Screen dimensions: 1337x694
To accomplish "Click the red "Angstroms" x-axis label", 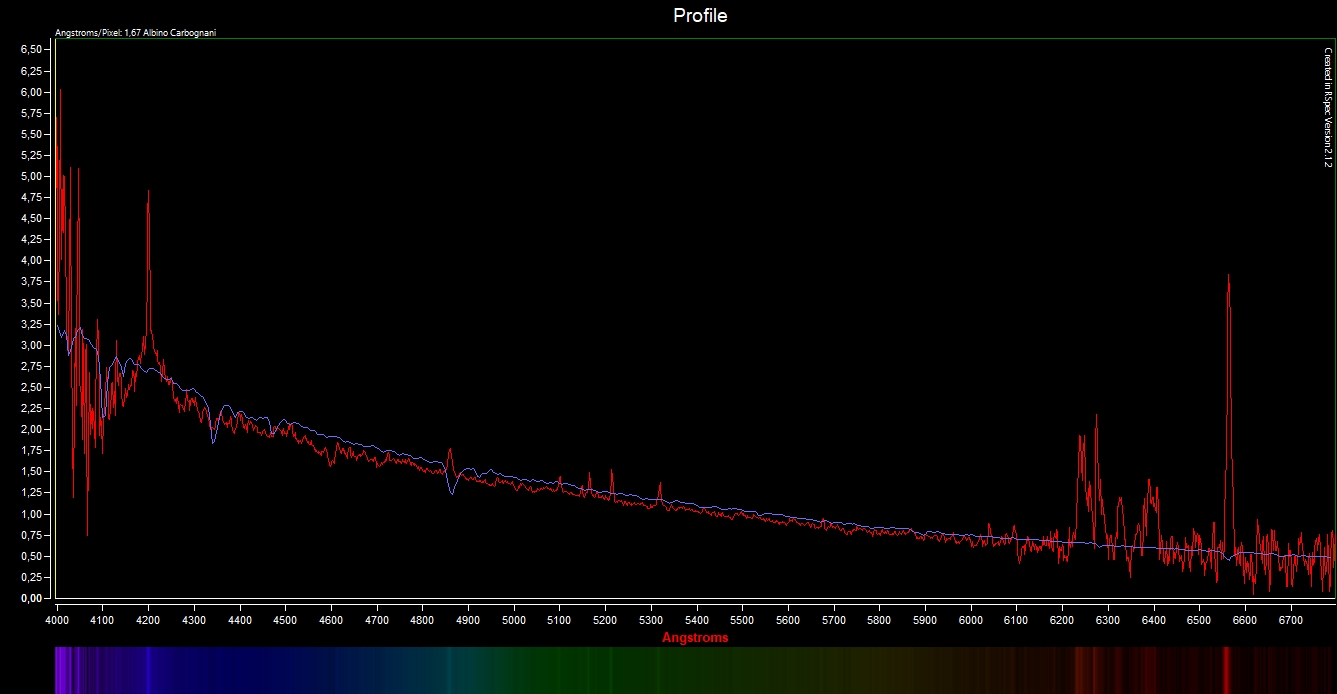I will [695, 638].
